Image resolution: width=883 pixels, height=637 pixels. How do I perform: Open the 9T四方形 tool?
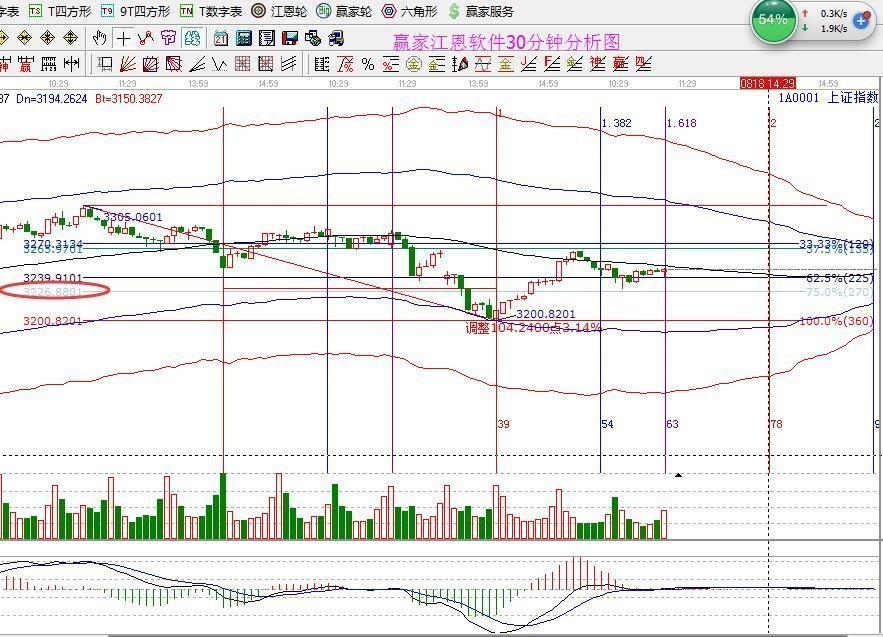(135, 11)
